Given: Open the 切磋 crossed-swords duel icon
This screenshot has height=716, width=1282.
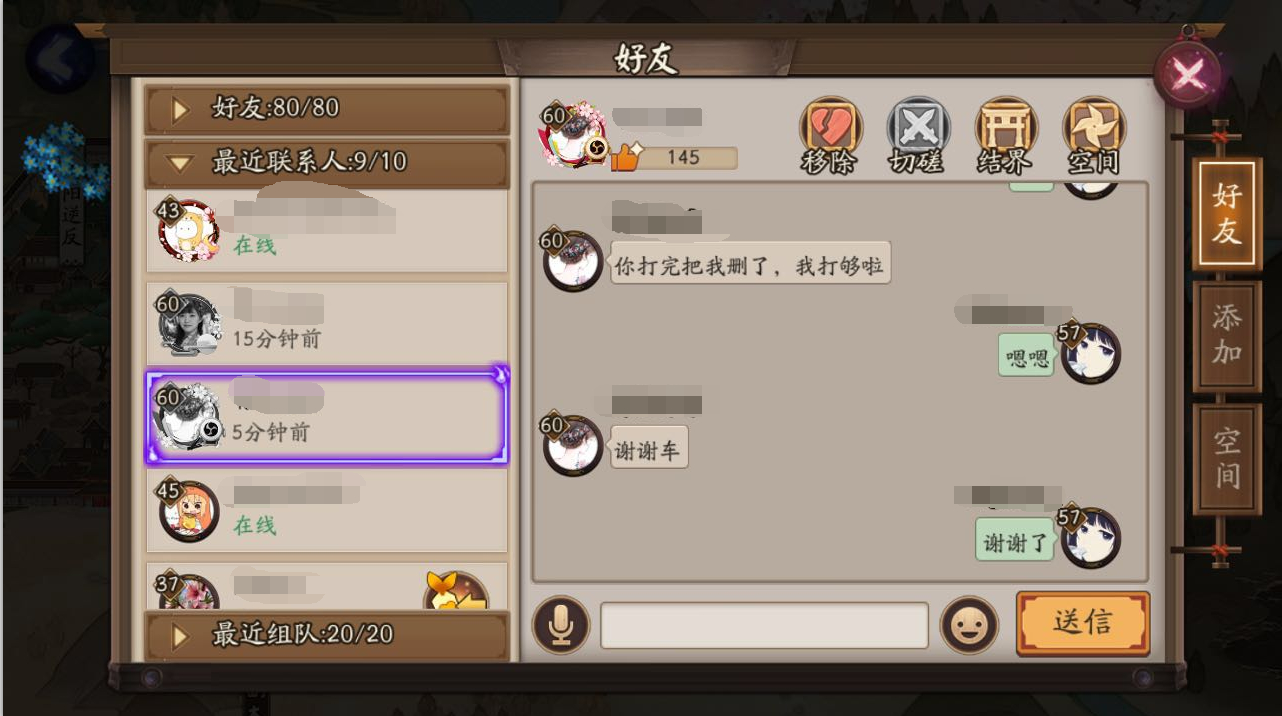Looking at the screenshot, I should [918, 134].
